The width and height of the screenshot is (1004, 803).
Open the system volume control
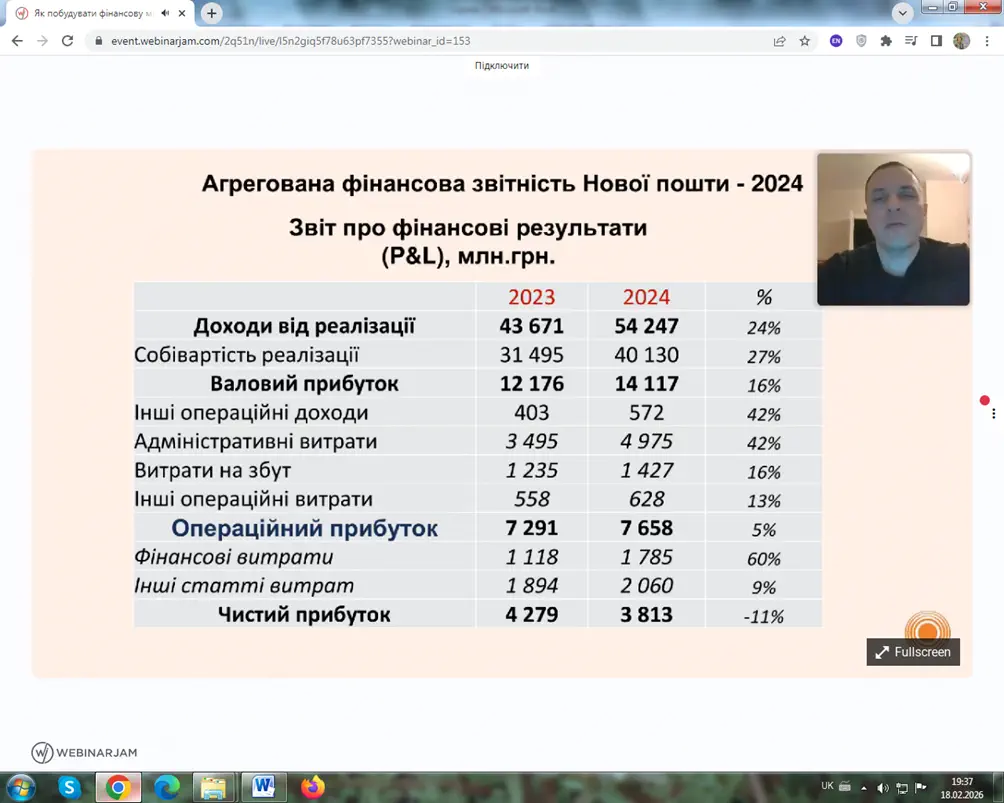[882, 787]
